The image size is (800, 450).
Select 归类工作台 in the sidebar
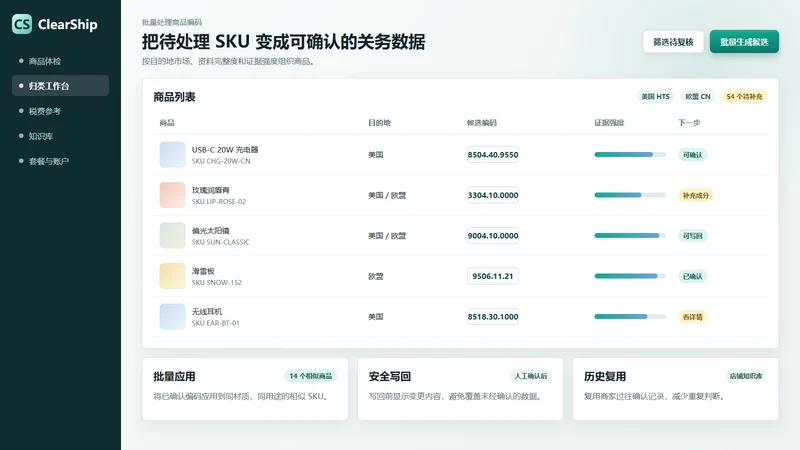coord(60,86)
